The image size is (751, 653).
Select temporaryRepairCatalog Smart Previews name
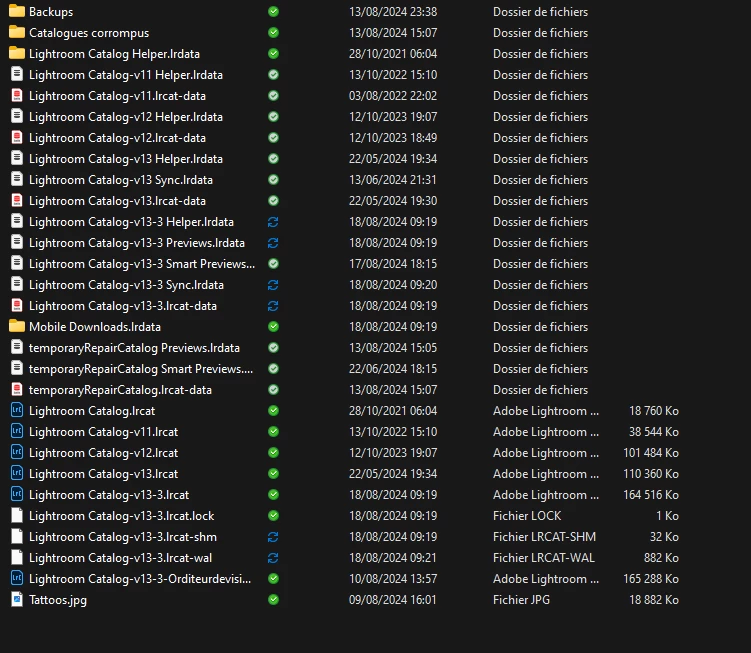[x=141, y=369]
